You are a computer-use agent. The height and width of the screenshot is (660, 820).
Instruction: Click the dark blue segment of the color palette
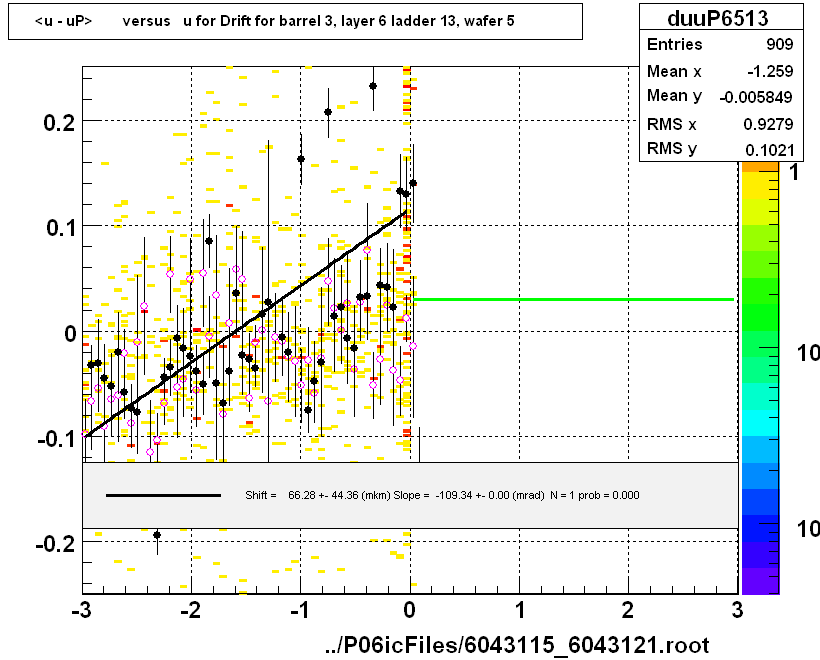(x=760, y=528)
